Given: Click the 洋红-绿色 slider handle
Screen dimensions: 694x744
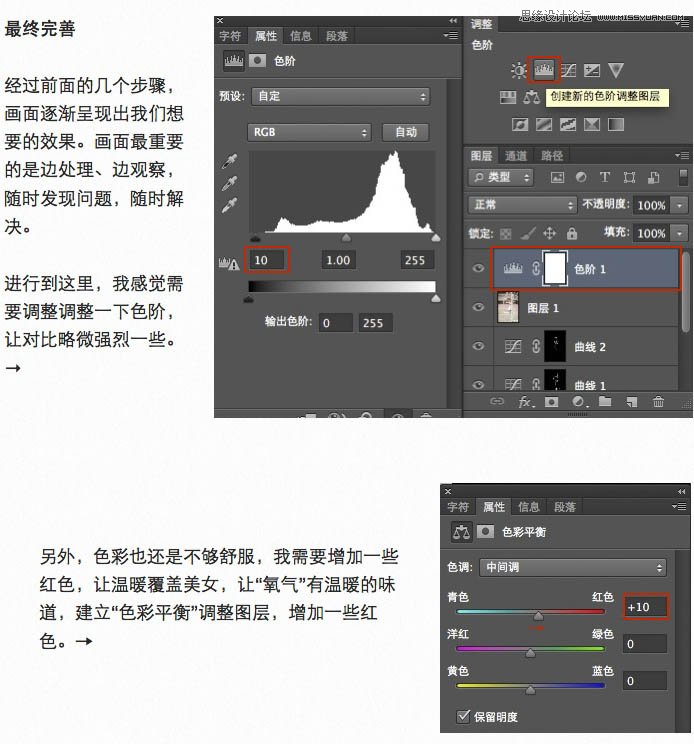Looking at the screenshot, I should (x=530, y=653).
